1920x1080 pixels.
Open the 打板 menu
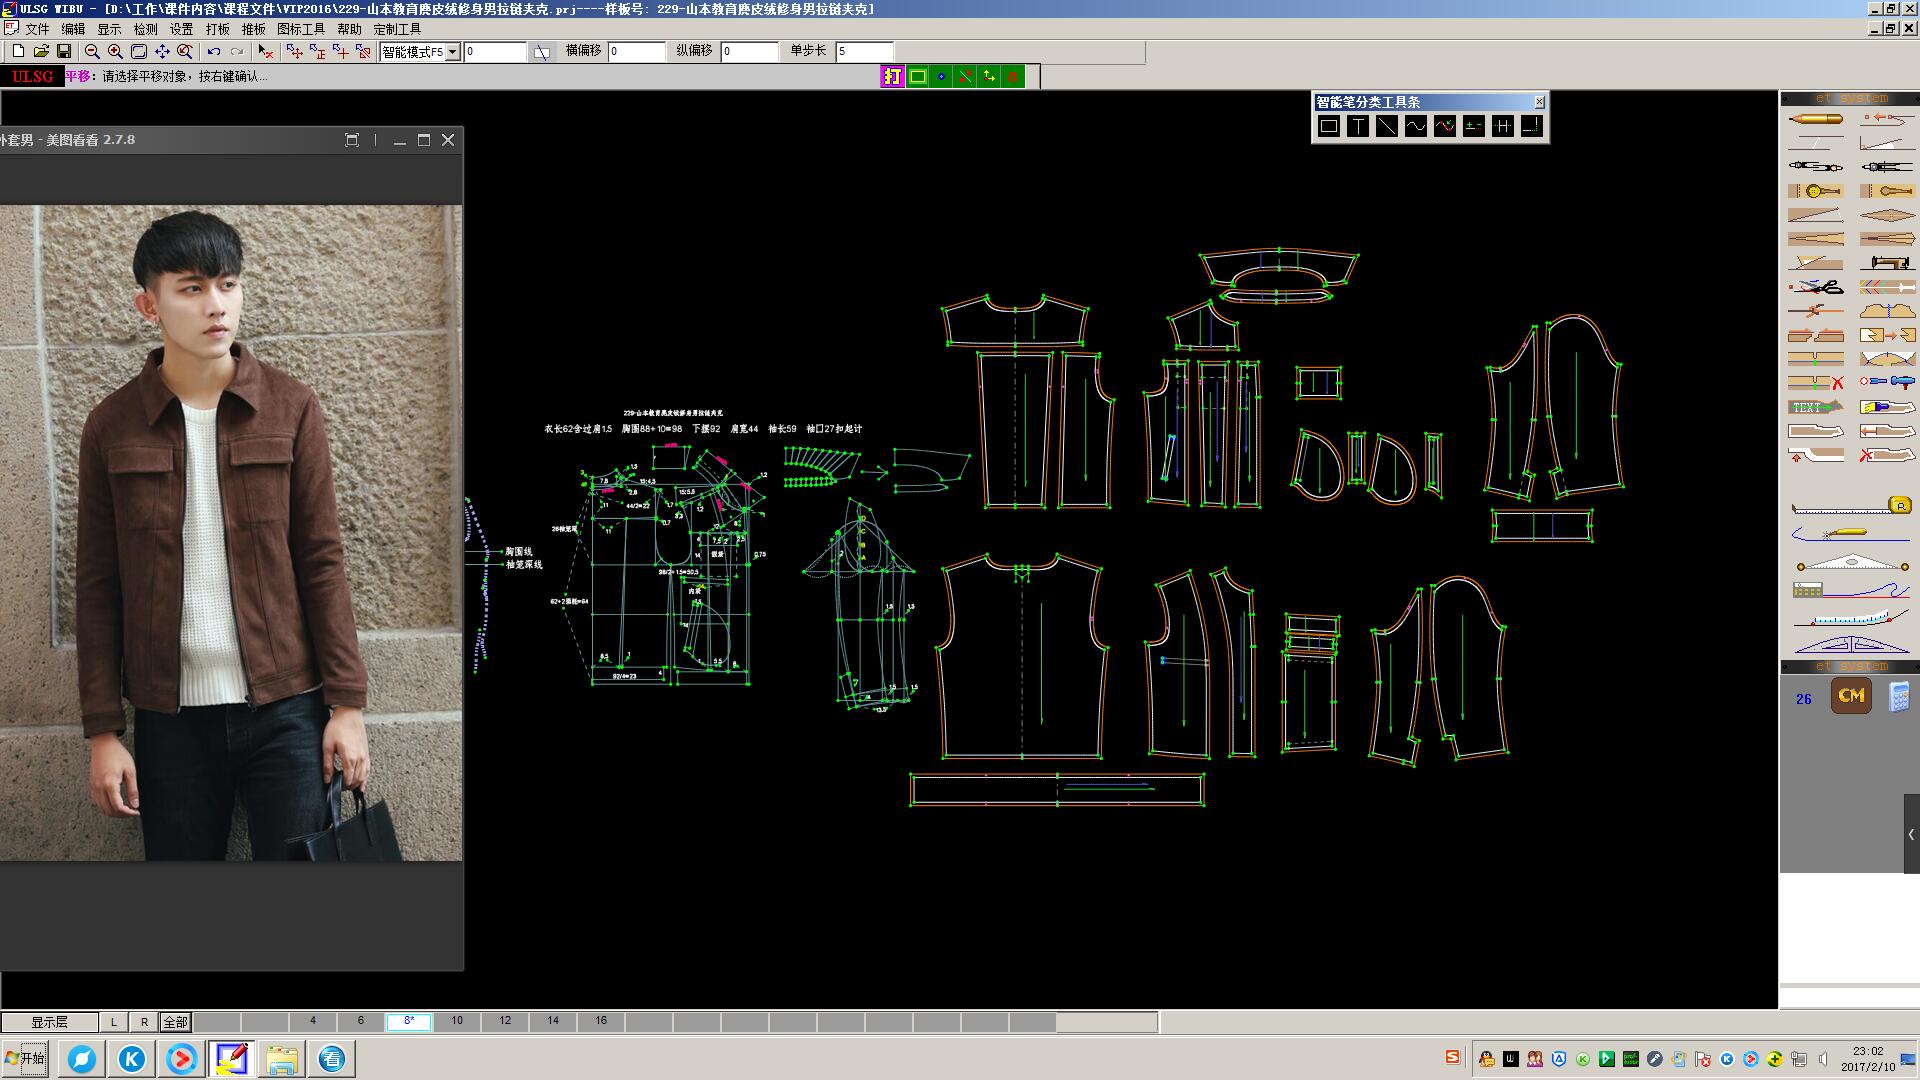tap(218, 29)
